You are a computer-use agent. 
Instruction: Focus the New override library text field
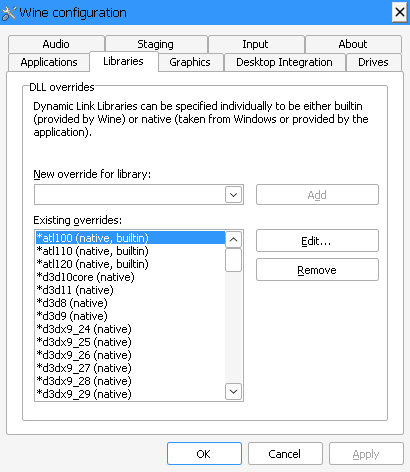pyautogui.click(x=130, y=195)
